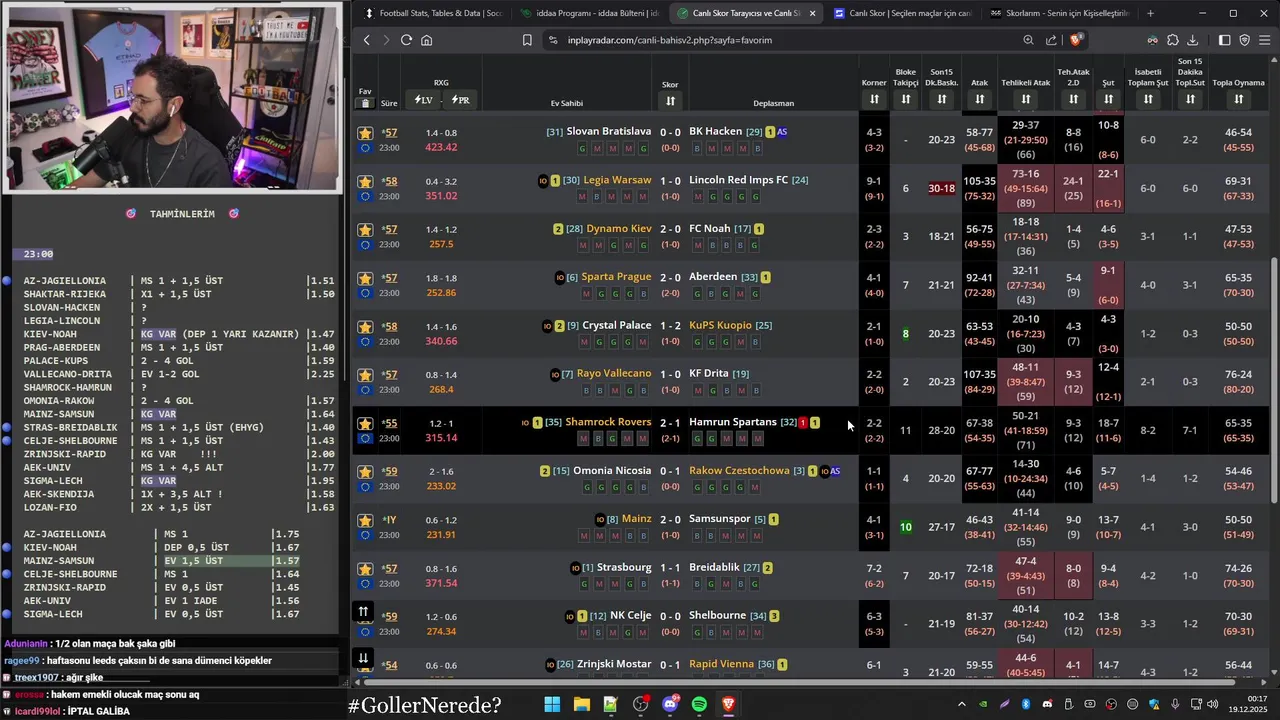1280x720 pixels.
Task: Toggle favorite star for Sparta Prague row
Action: [x=365, y=278]
